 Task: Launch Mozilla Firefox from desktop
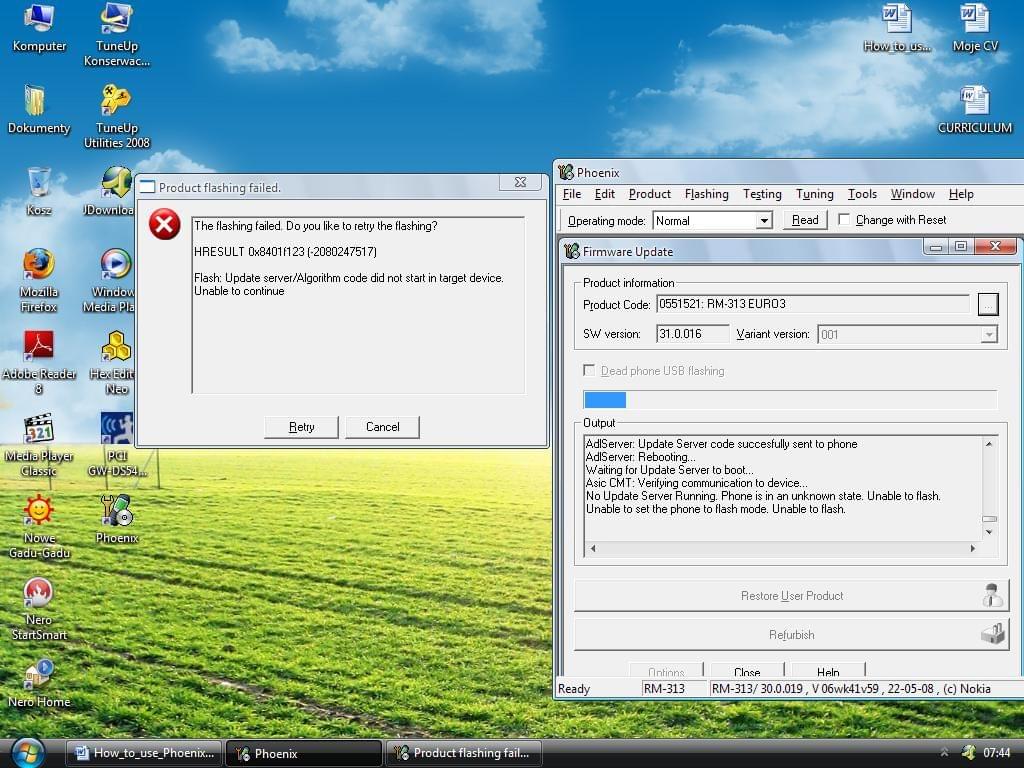(39, 280)
